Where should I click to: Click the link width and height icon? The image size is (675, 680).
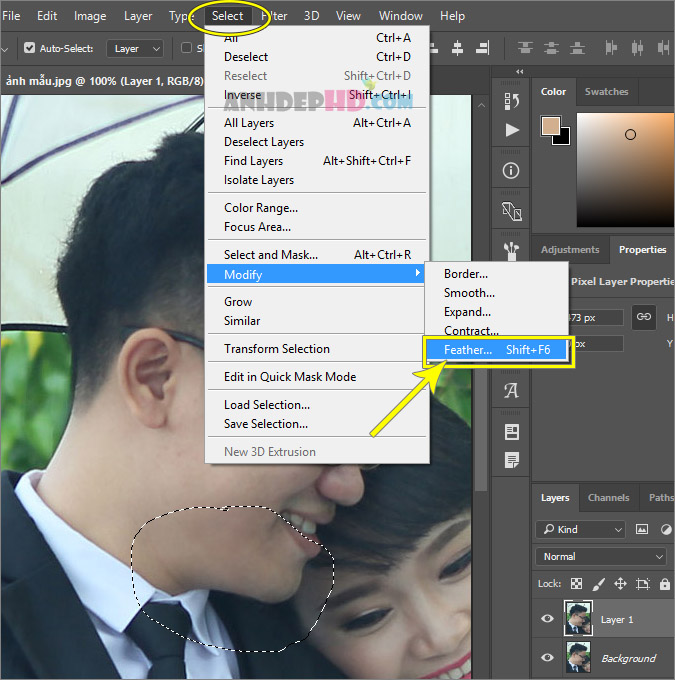coord(644,317)
